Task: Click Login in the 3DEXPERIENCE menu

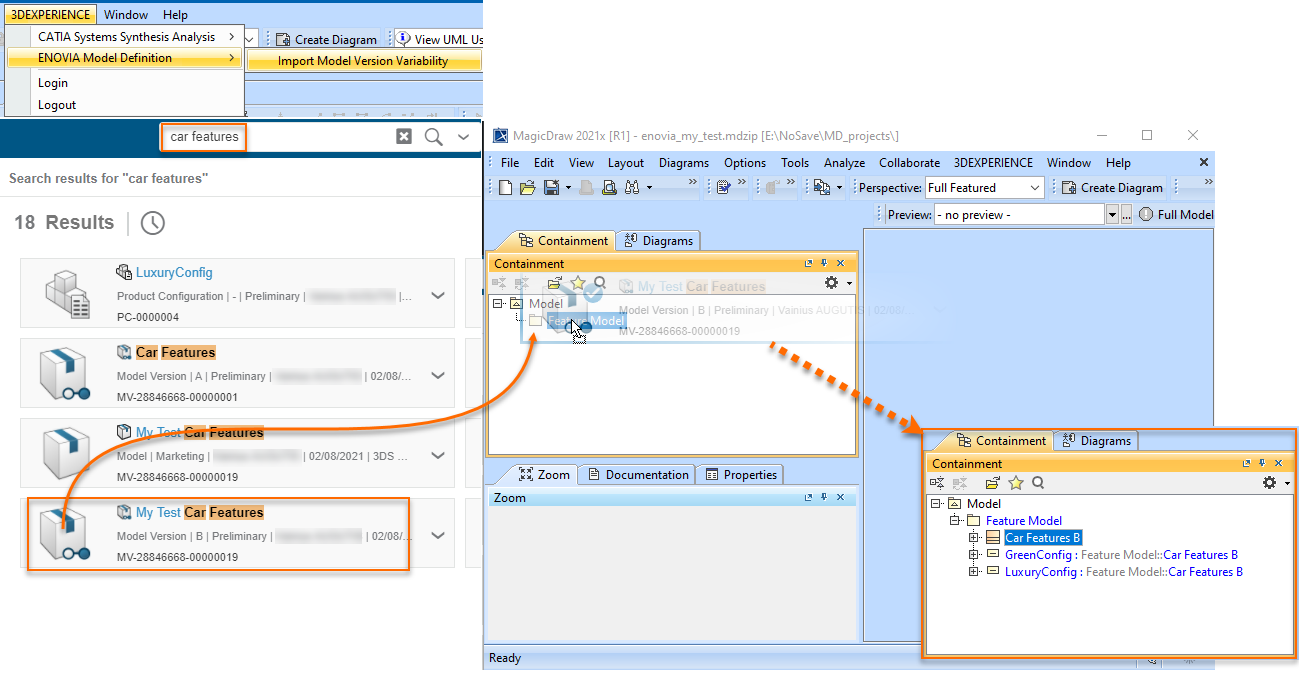Action: click(53, 83)
